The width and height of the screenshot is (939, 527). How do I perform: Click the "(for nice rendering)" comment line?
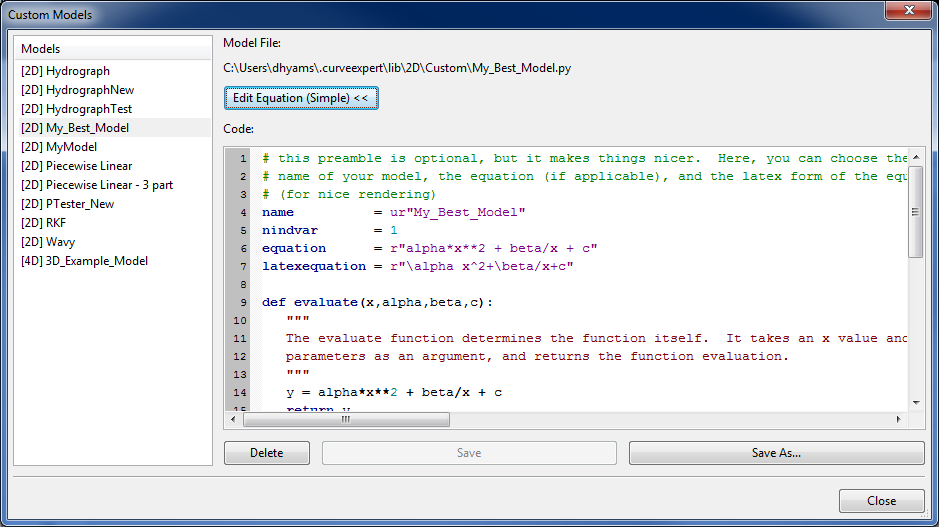[349, 194]
